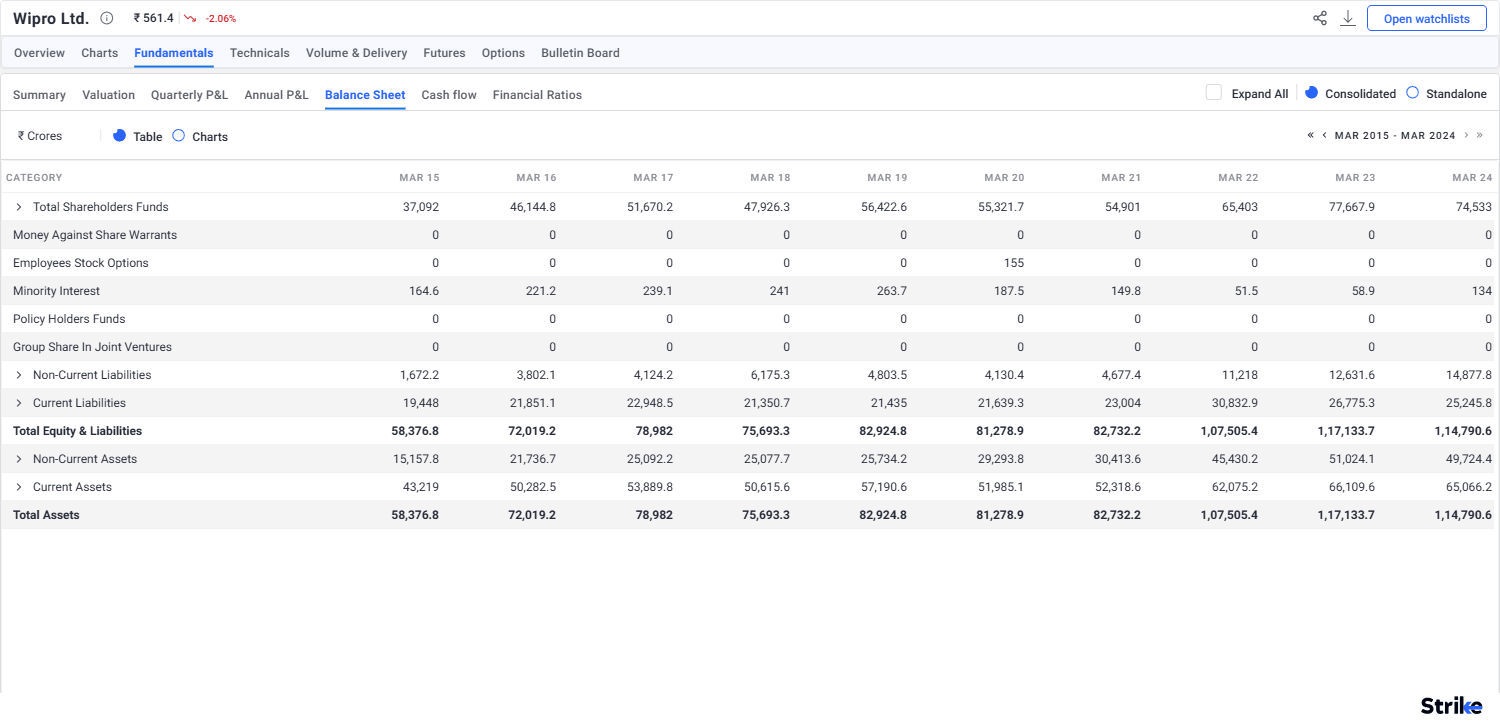This screenshot has height=728, width=1500.
Task: Go to the Valuation sub-tab
Action: click(x=108, y=95)
